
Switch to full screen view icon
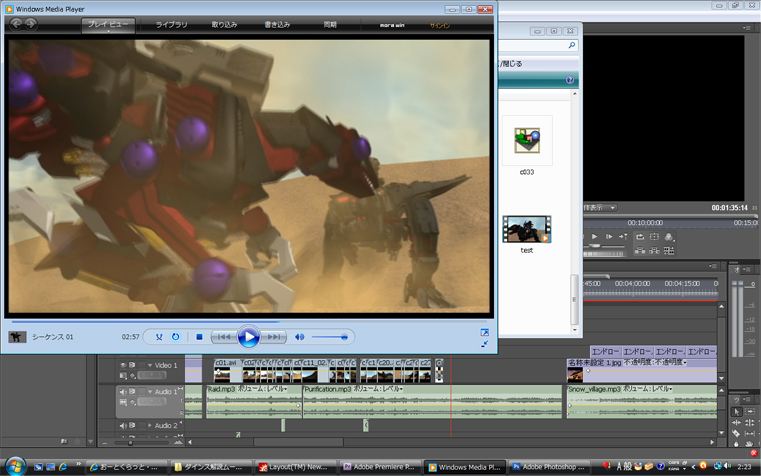point(485,332)
